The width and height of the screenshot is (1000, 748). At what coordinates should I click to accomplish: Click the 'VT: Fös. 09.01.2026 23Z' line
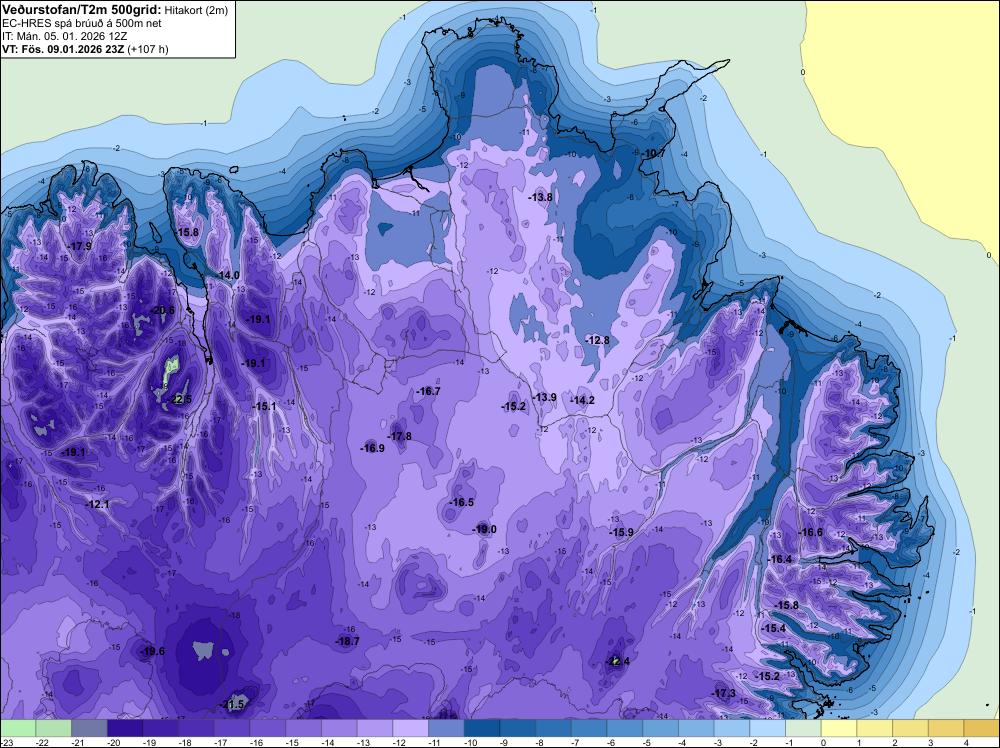point(63,49)
